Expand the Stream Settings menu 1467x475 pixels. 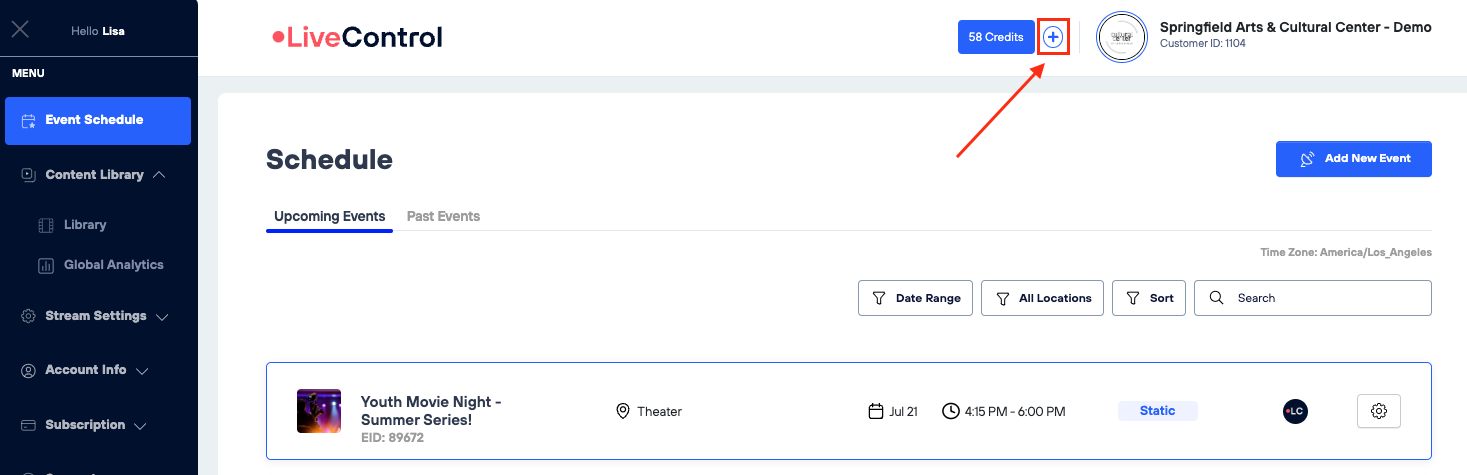tap(94, 316)
